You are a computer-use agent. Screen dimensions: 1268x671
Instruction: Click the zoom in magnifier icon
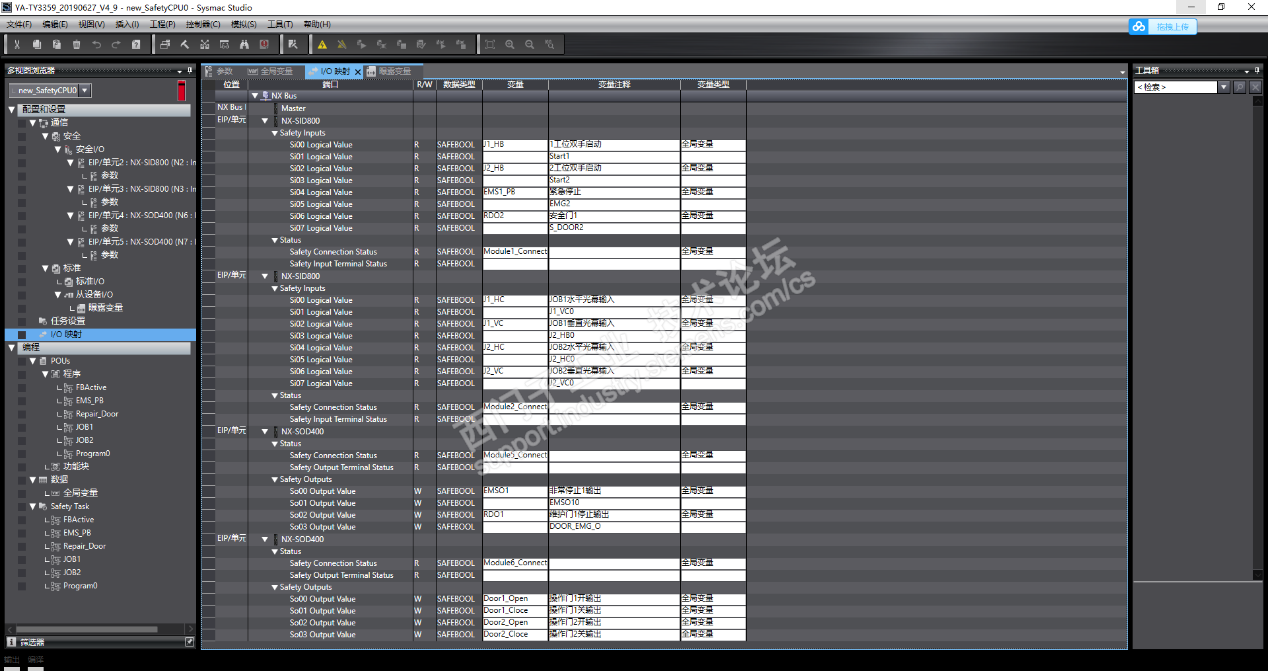coord(510,44)
